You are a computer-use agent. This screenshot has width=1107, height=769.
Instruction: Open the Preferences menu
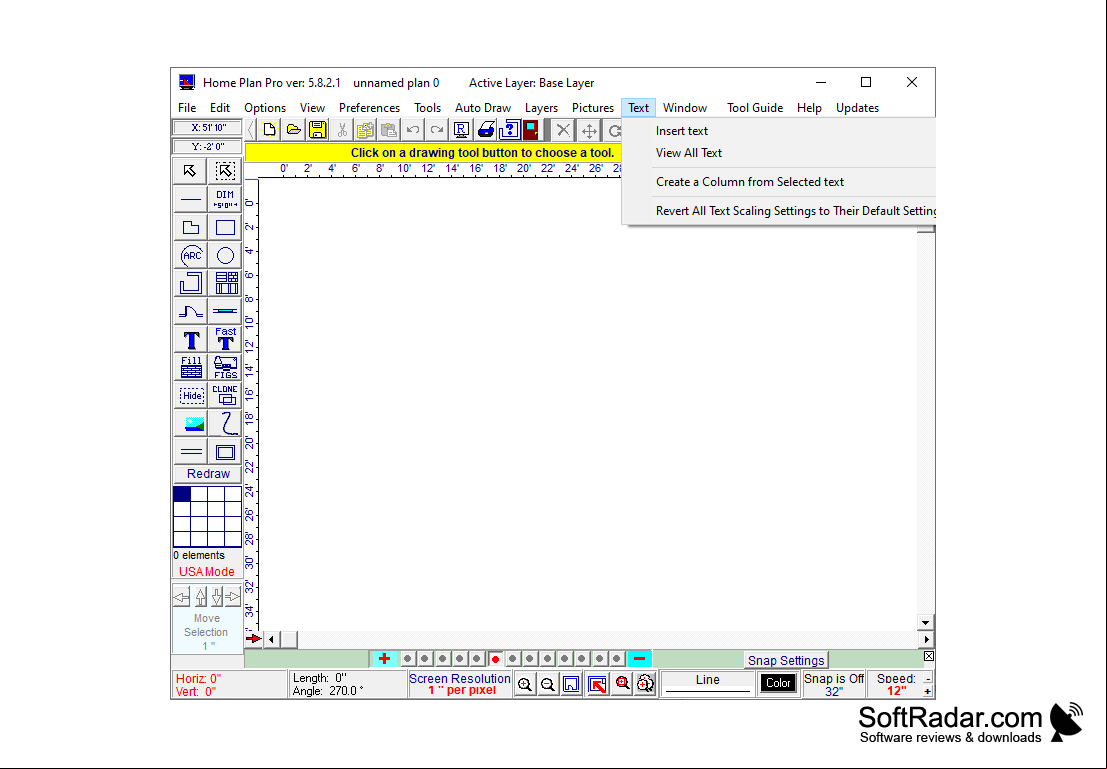point(369,108)
